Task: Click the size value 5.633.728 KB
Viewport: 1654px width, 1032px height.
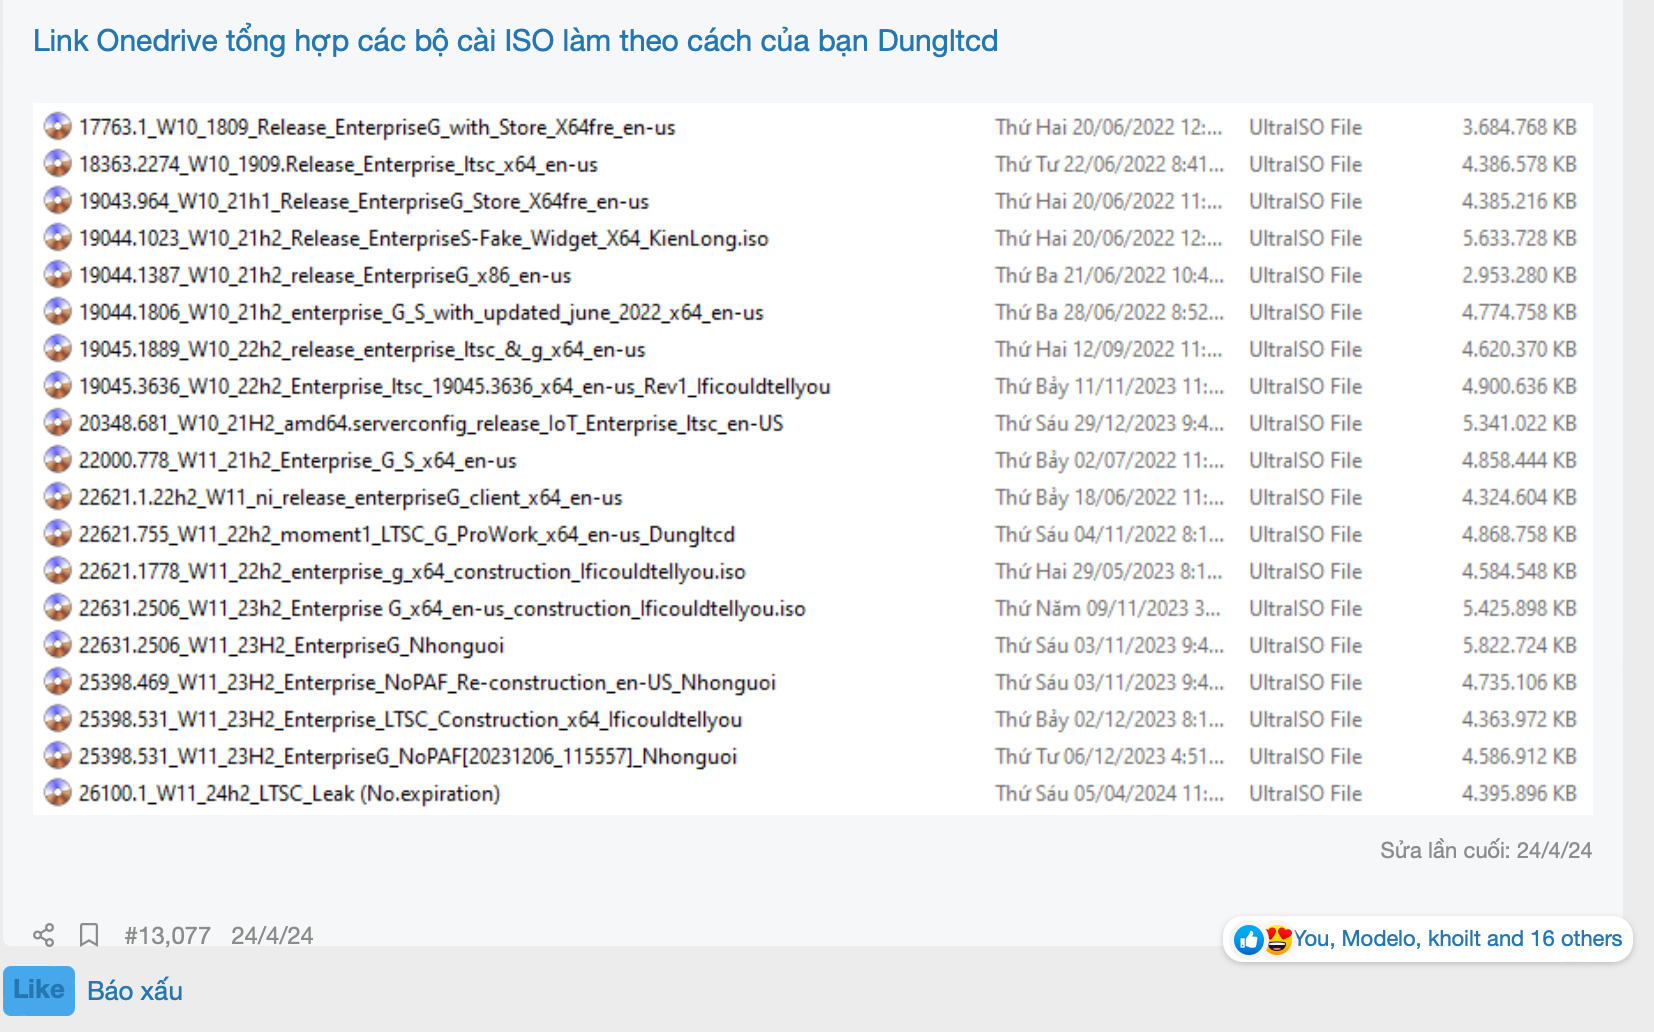Action: pyautogui.click(x=1519, y=238)
